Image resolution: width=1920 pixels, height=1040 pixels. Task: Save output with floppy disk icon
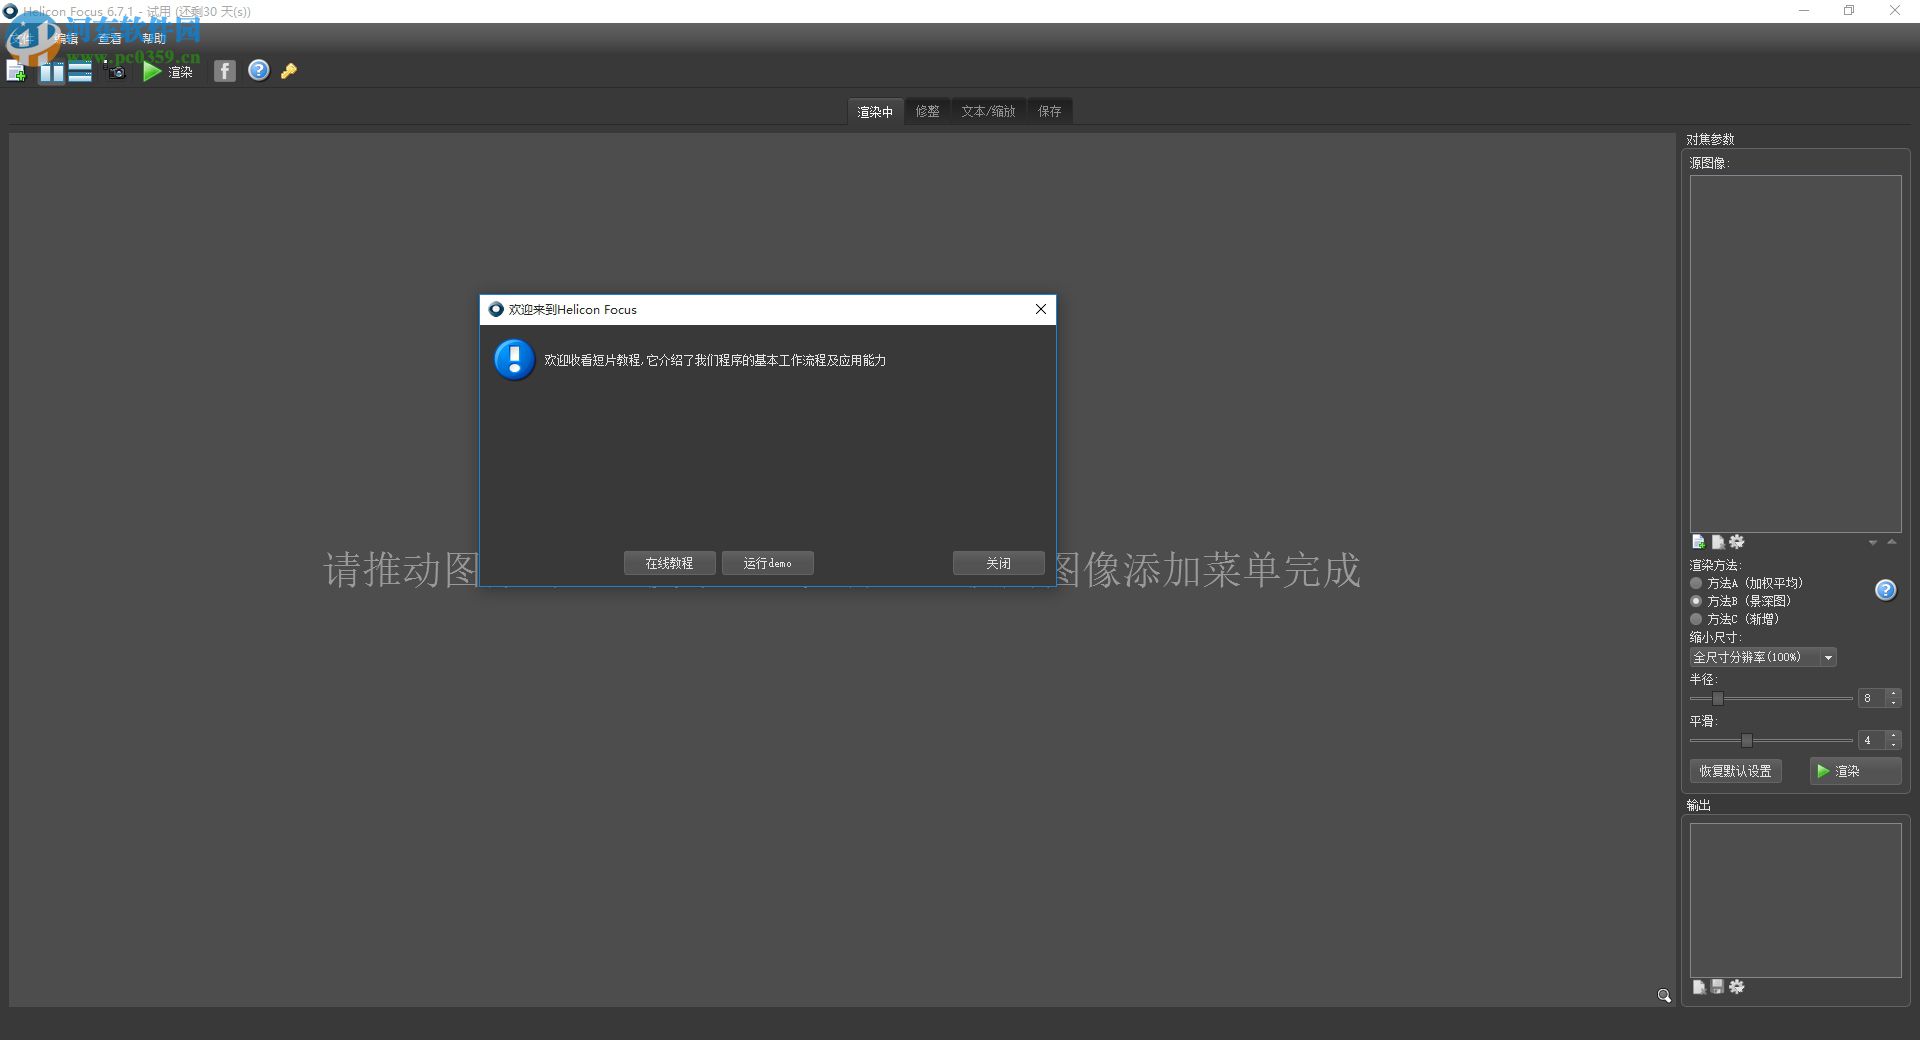pos(1717,987)
